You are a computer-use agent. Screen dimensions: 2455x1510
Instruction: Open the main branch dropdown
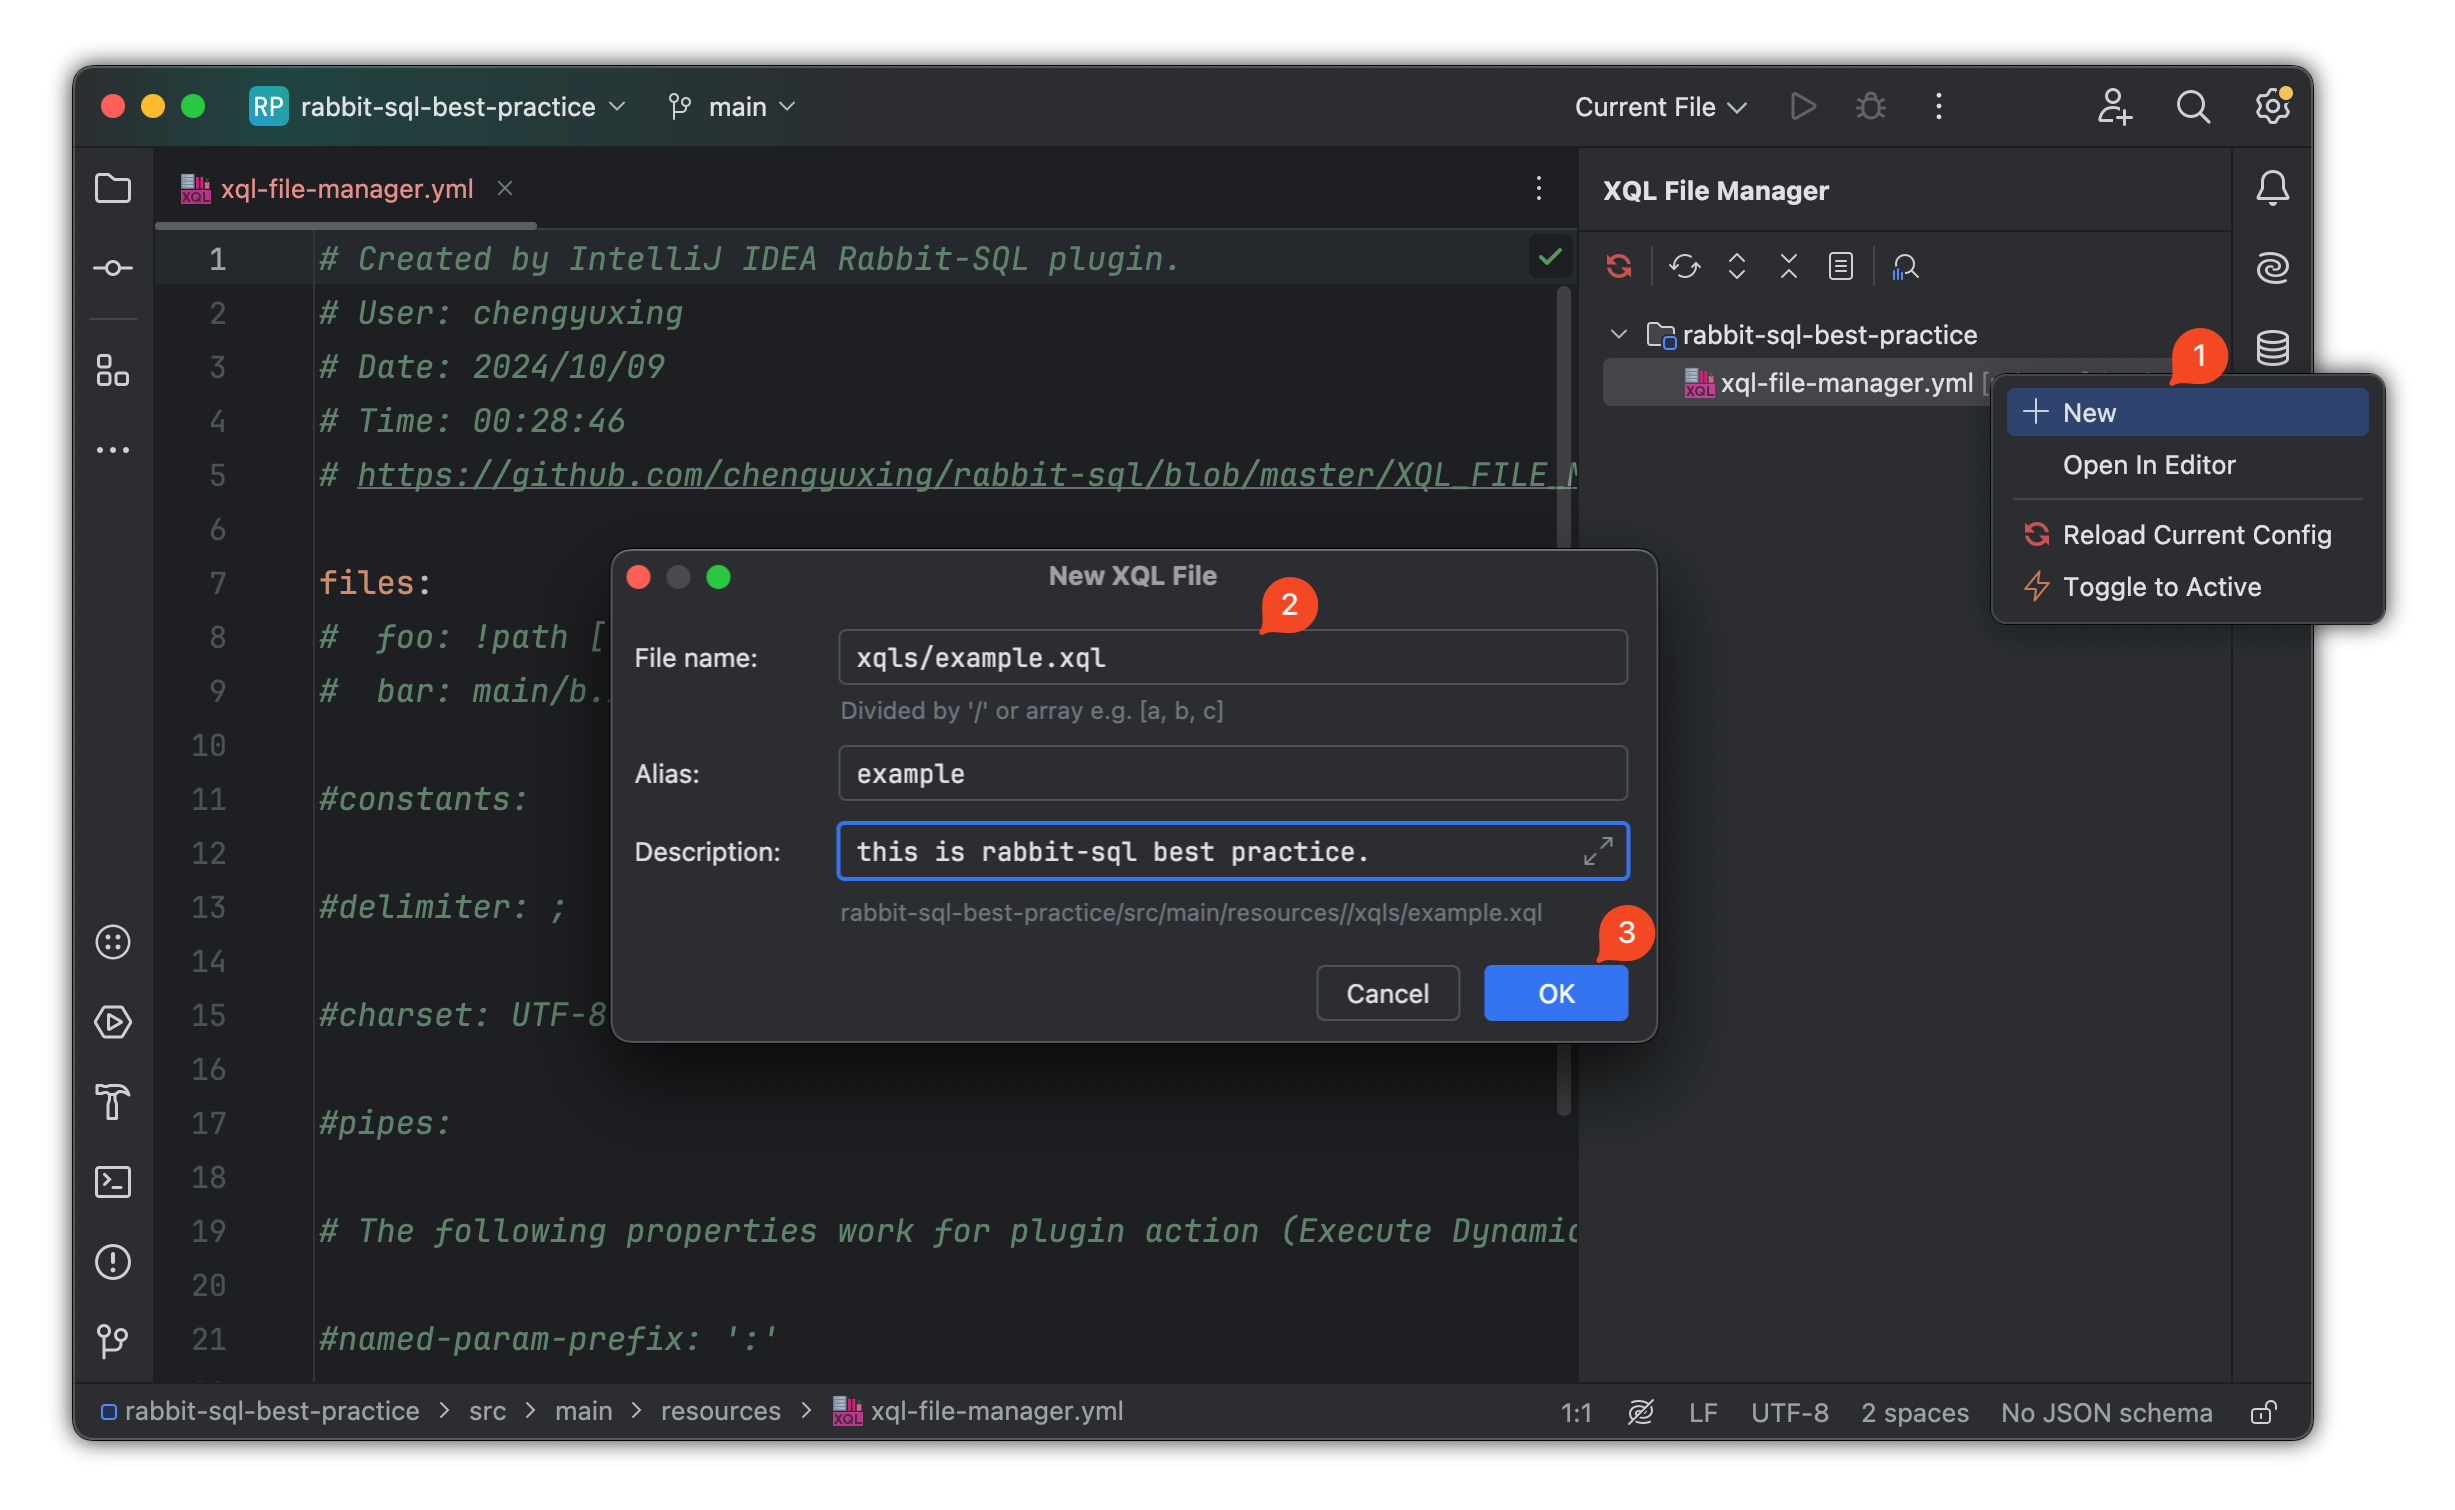coord(732,106)
